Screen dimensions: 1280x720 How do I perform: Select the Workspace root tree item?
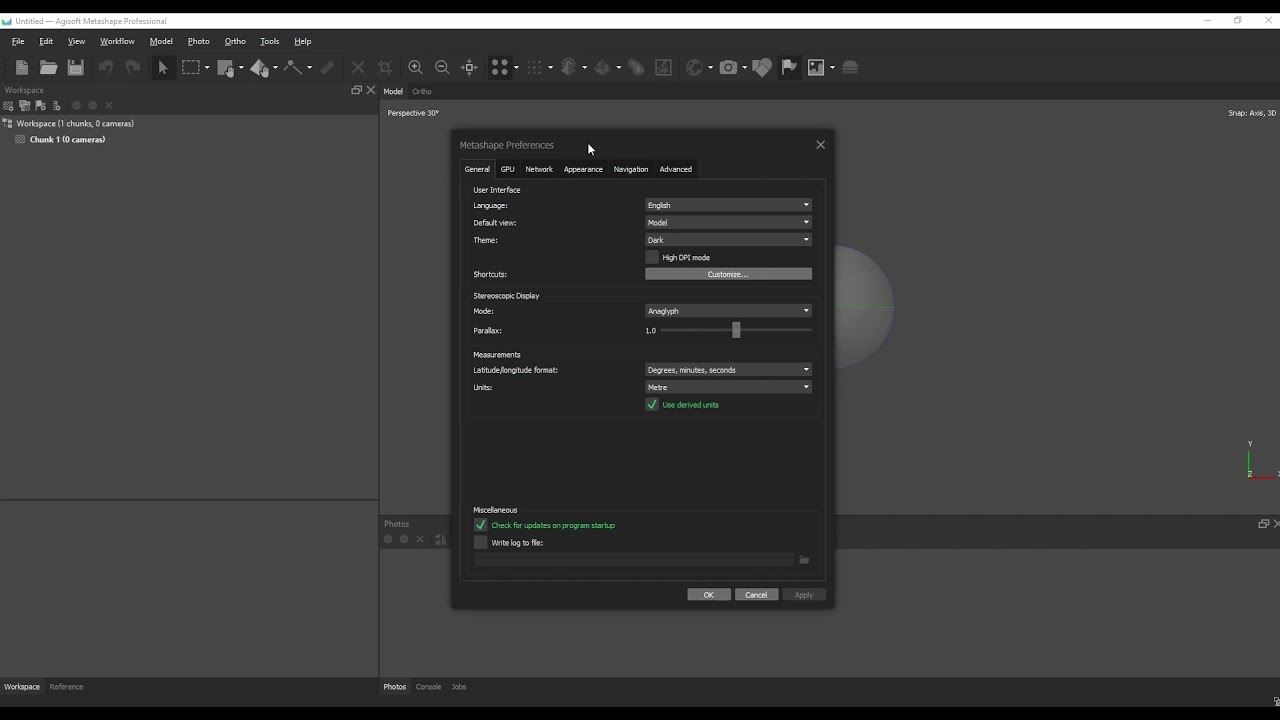75,124
